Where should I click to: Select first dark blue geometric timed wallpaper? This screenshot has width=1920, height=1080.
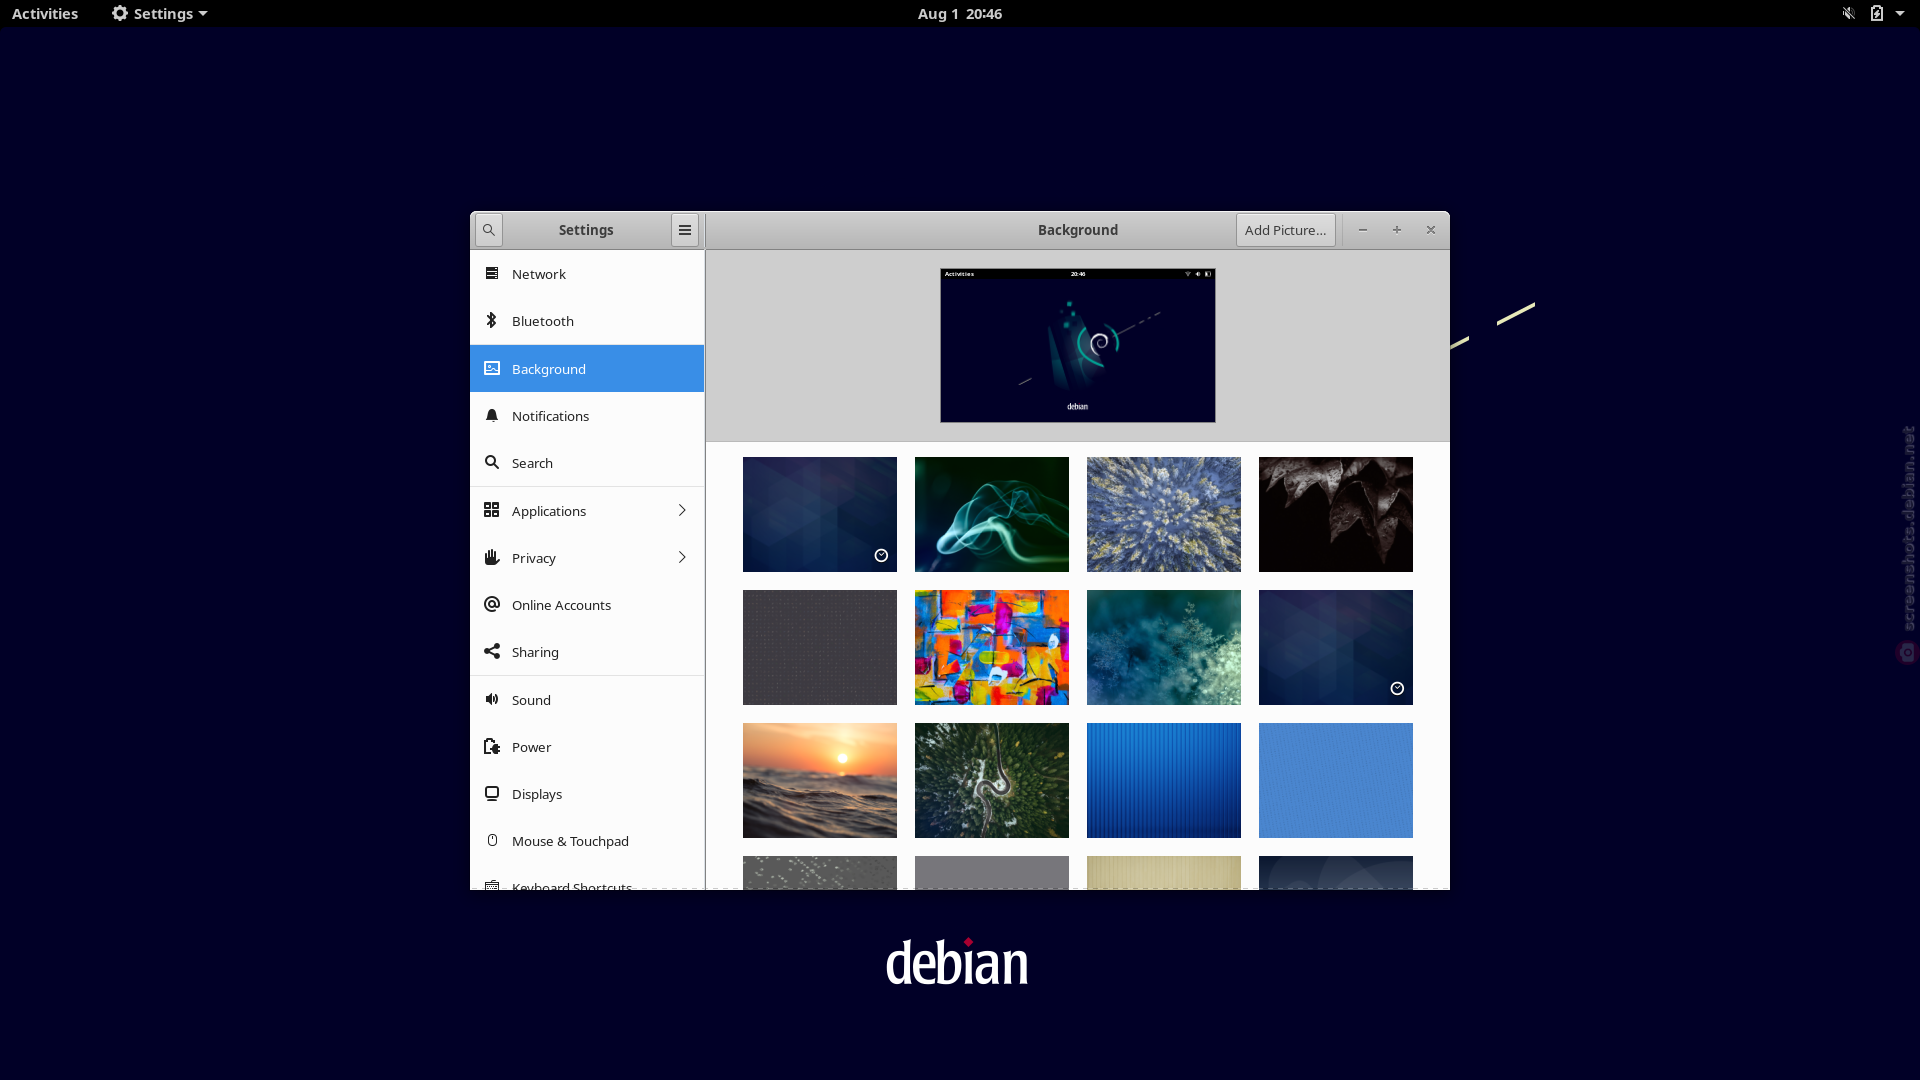click(820, 514)
